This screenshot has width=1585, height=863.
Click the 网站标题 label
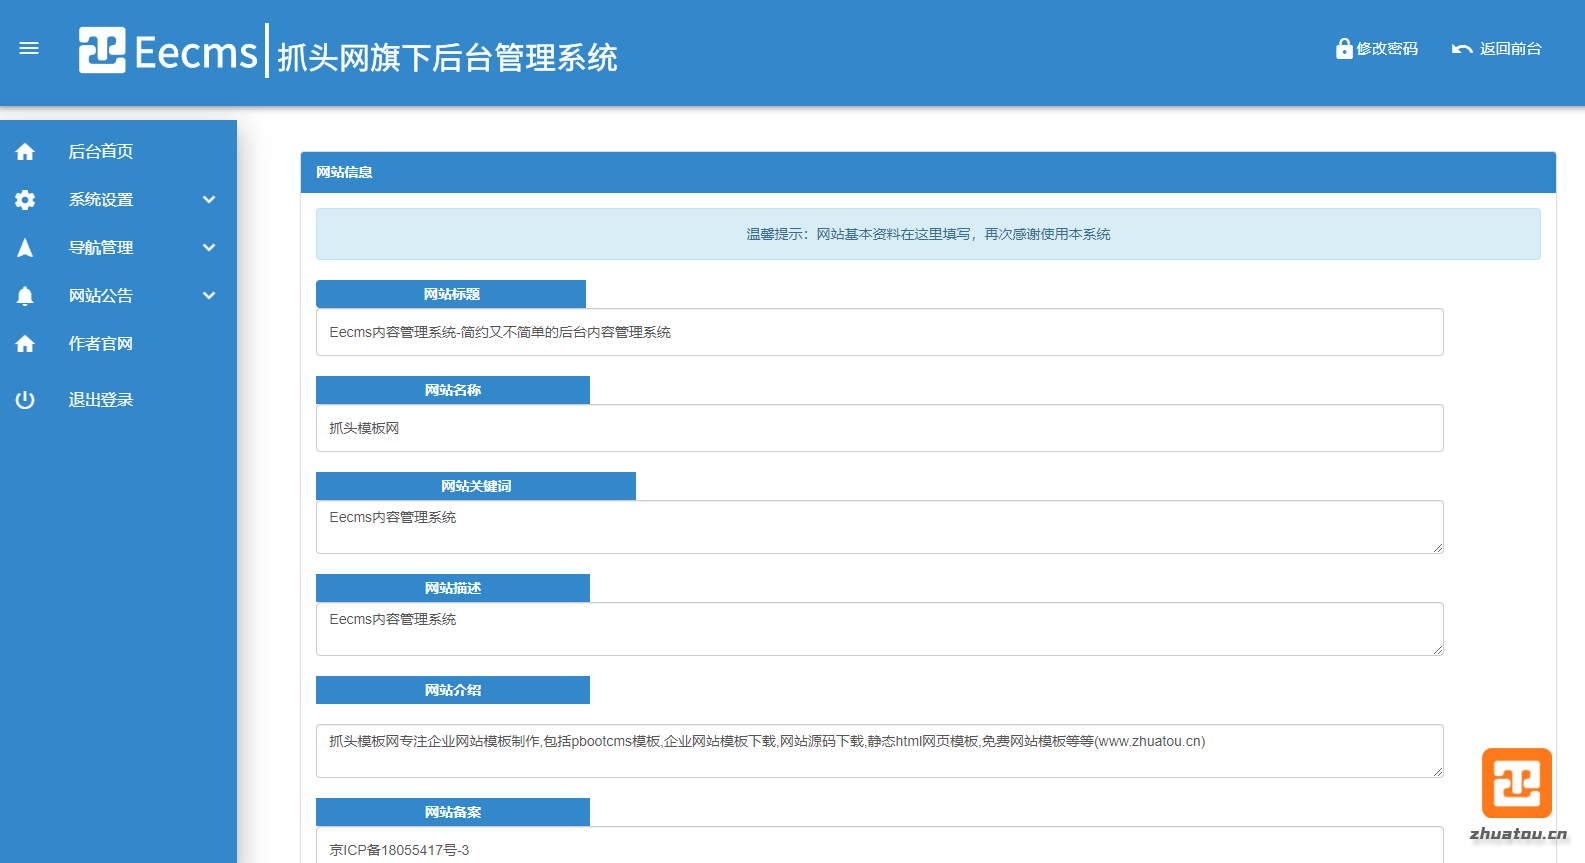click(x=451, y=294)
